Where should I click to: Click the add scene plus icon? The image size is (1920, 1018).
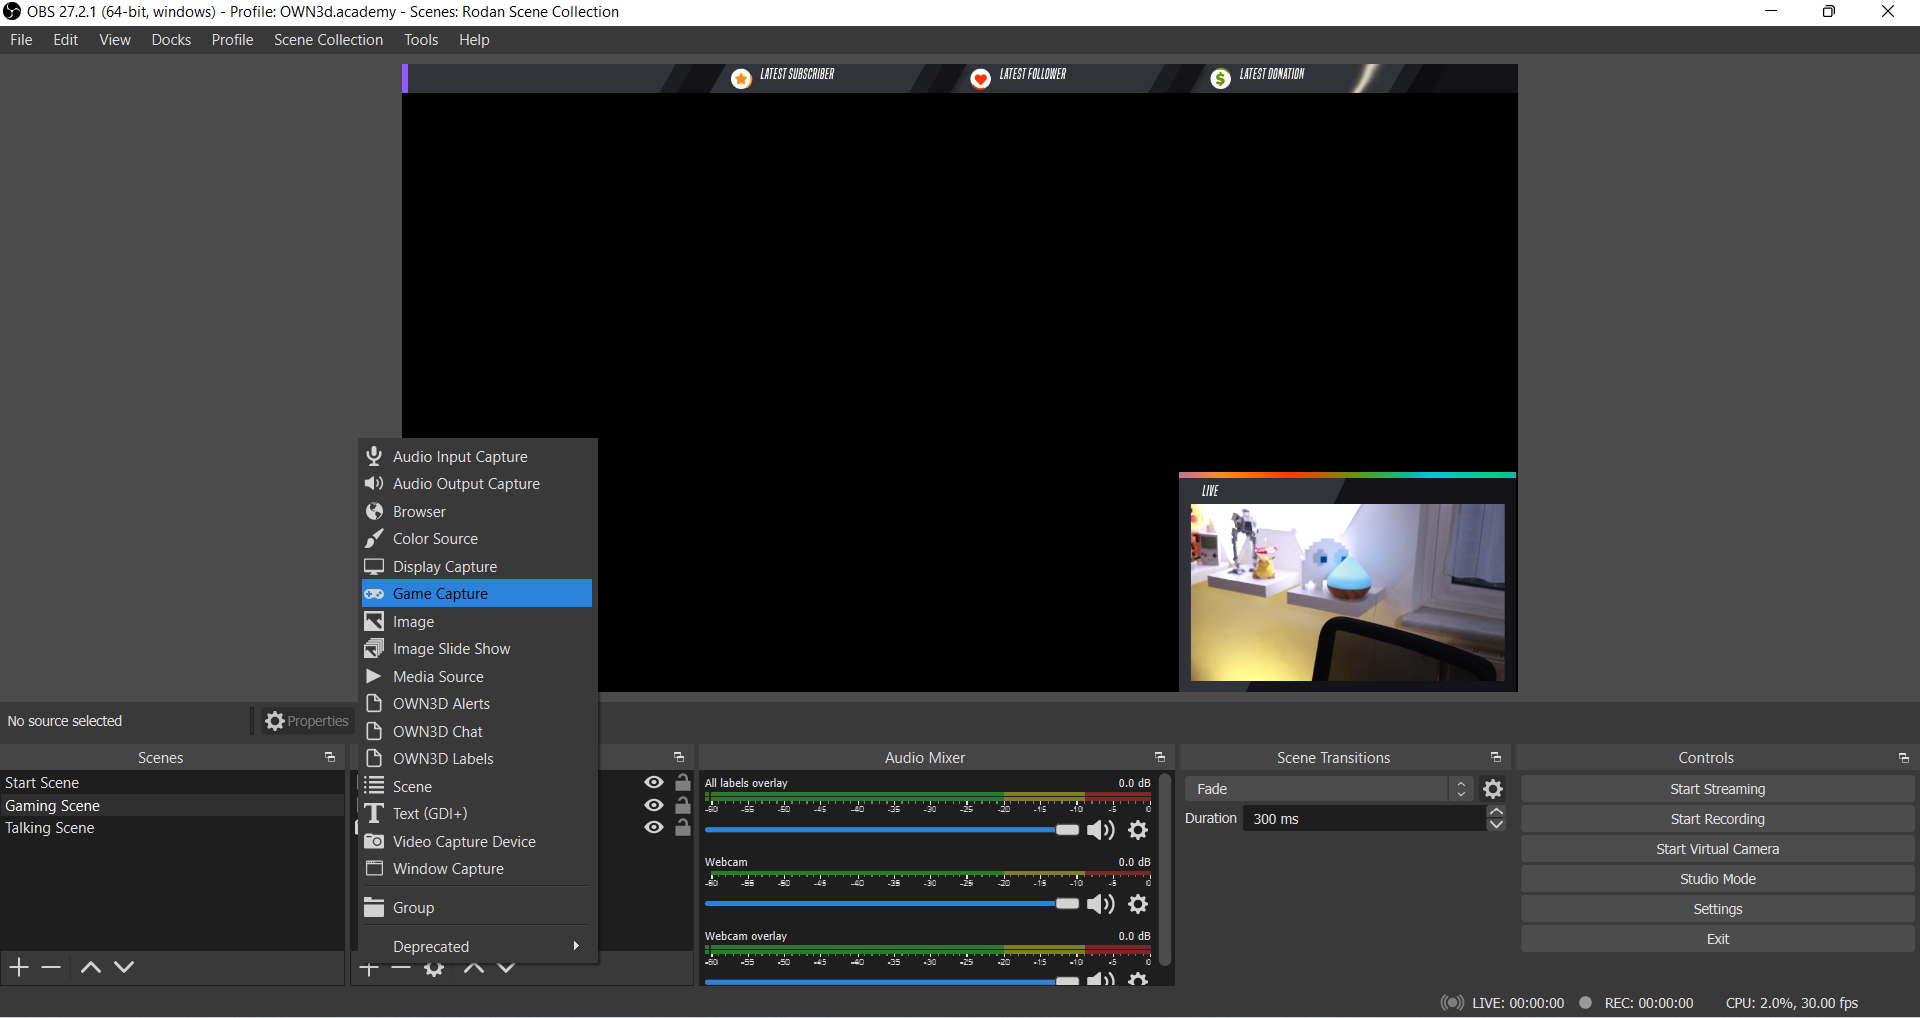(x=19, y=967)
